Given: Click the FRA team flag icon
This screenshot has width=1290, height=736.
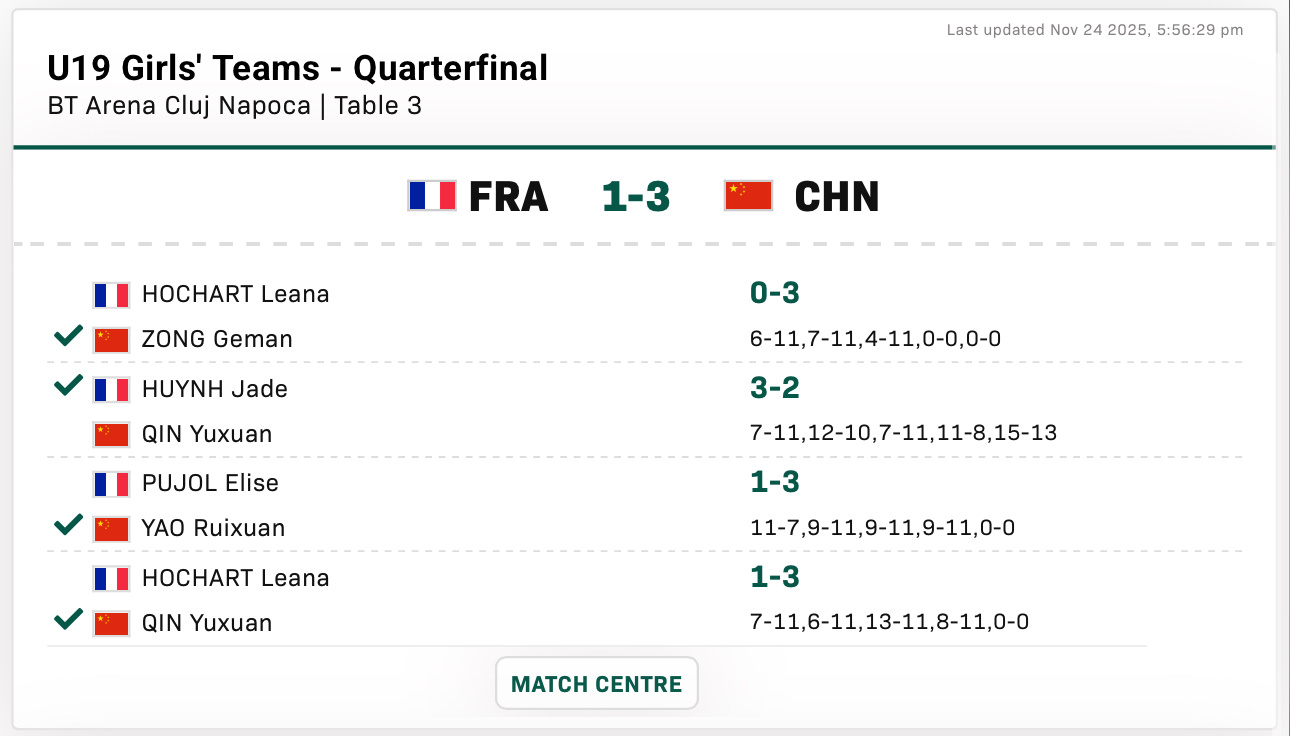Looking at the screenshot, I should [431, 196].
